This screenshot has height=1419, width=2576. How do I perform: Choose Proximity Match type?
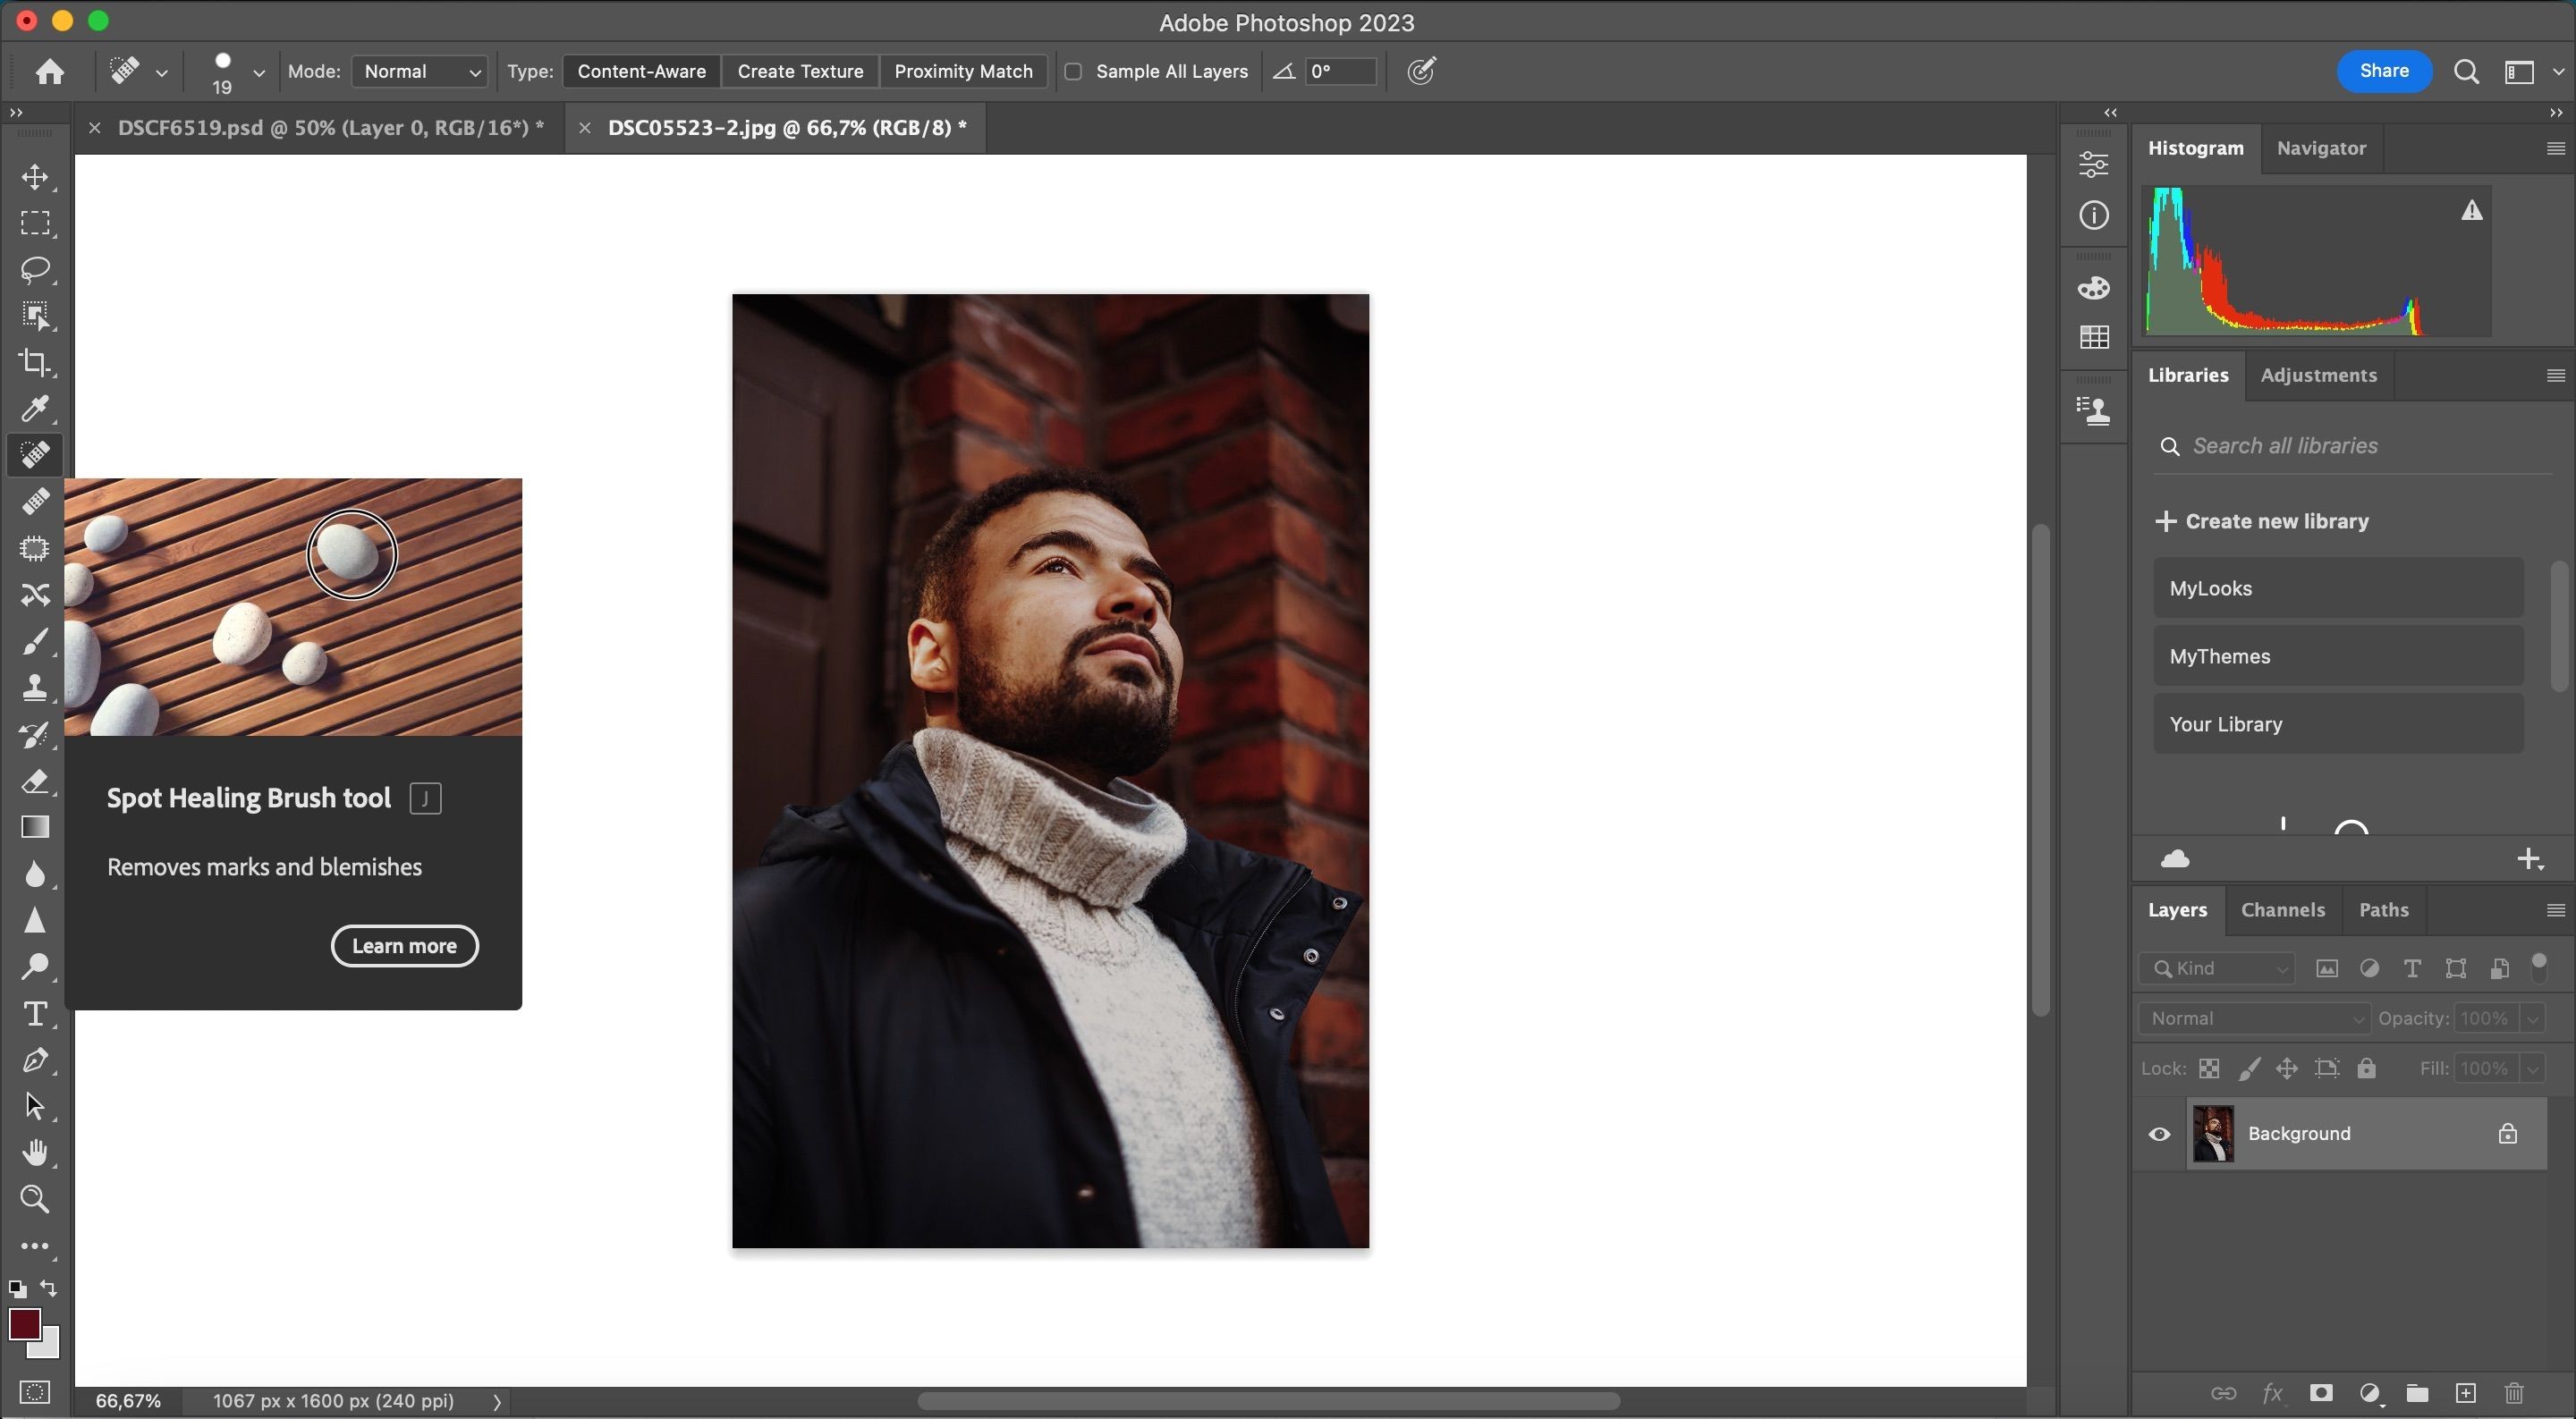963,71
